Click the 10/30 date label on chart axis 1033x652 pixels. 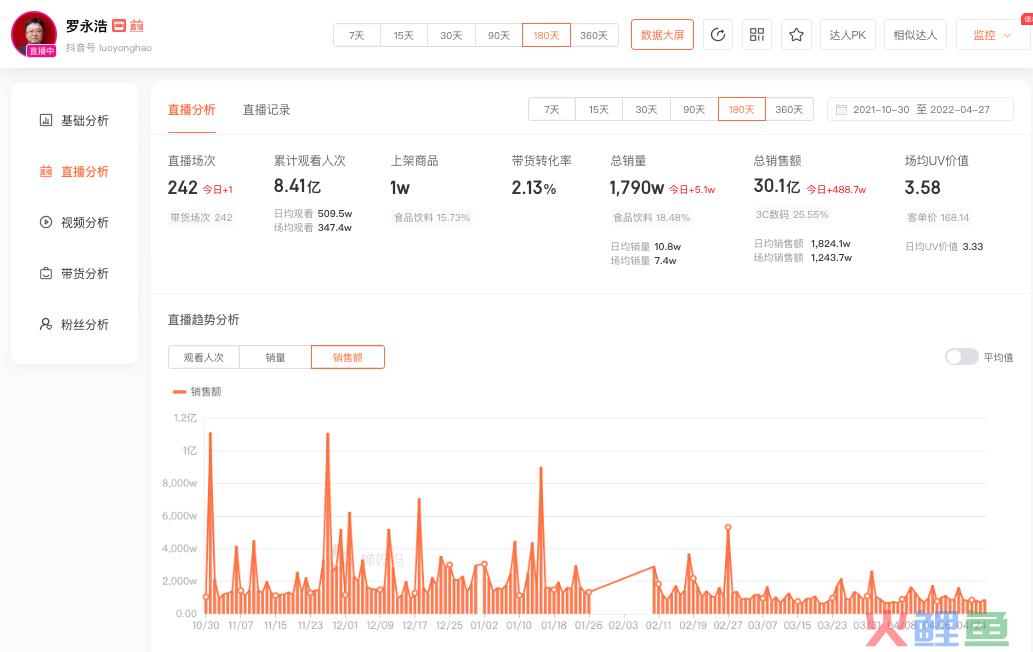206,625
